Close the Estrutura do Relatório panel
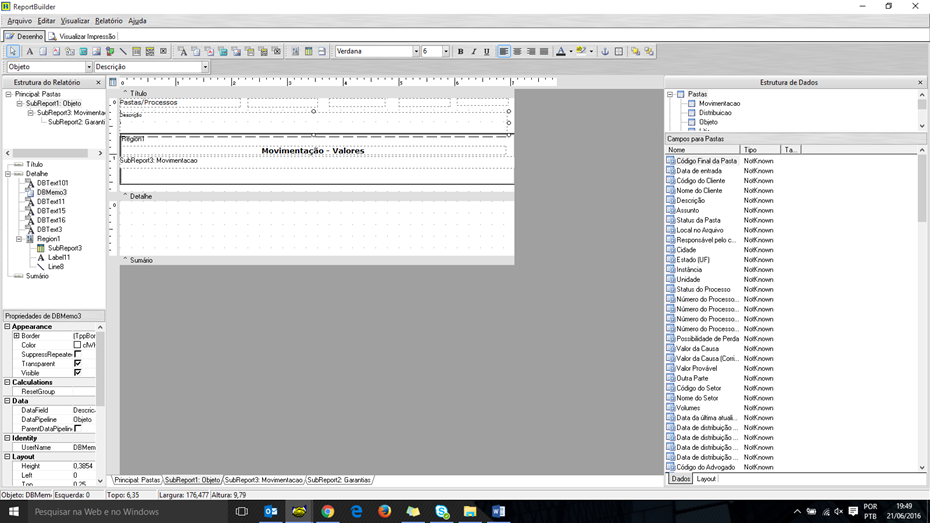This screenshot has height=523, width=930. (x=98, y=82)
